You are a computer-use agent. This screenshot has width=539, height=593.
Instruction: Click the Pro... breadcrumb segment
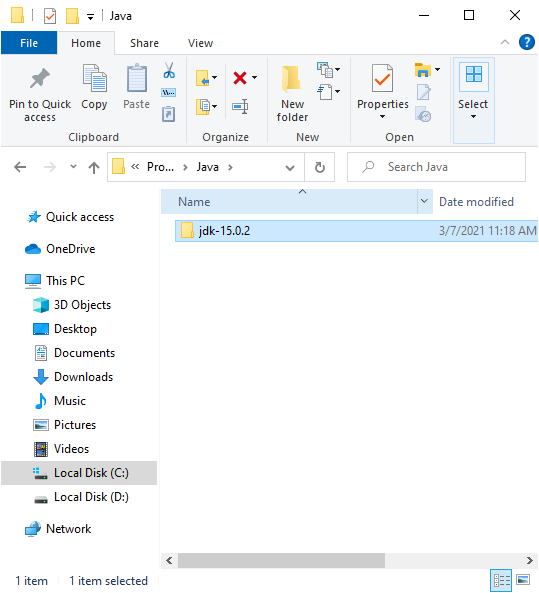(160, 167)
